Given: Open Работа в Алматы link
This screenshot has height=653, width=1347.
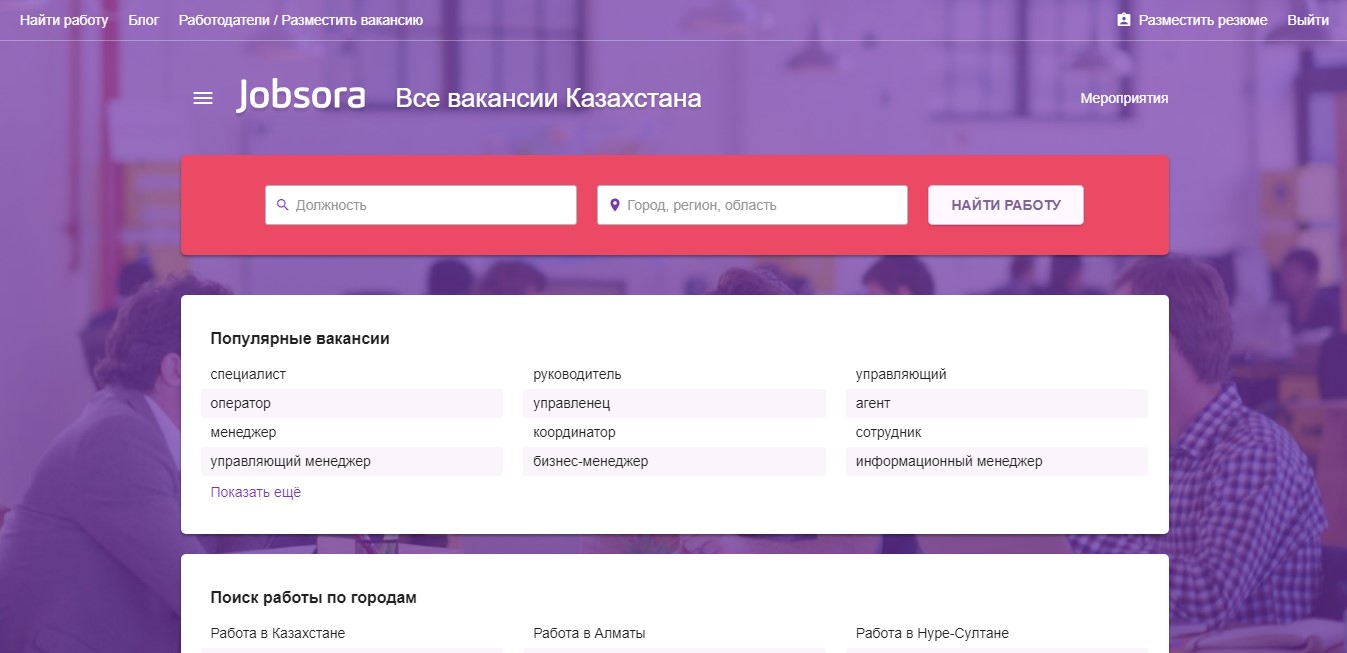Looking at the screenshot, I should 589,633.
